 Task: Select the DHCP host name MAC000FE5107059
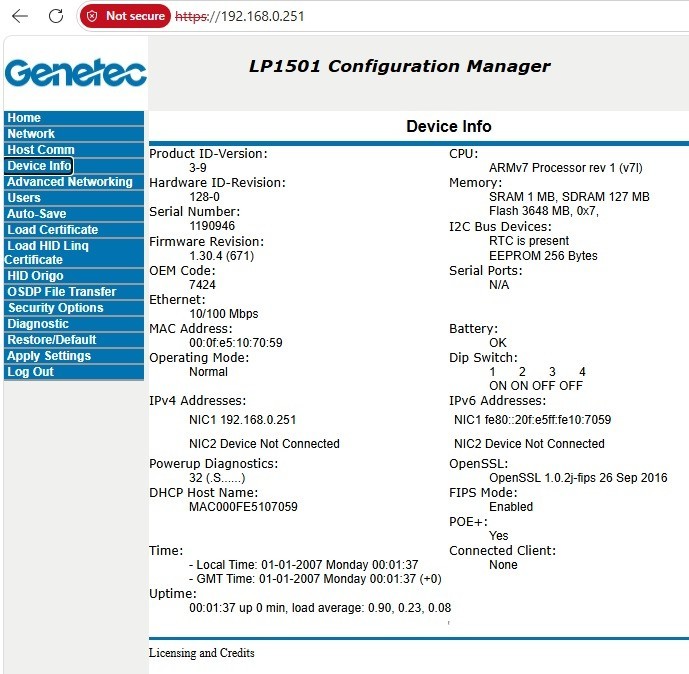point(243,507)
